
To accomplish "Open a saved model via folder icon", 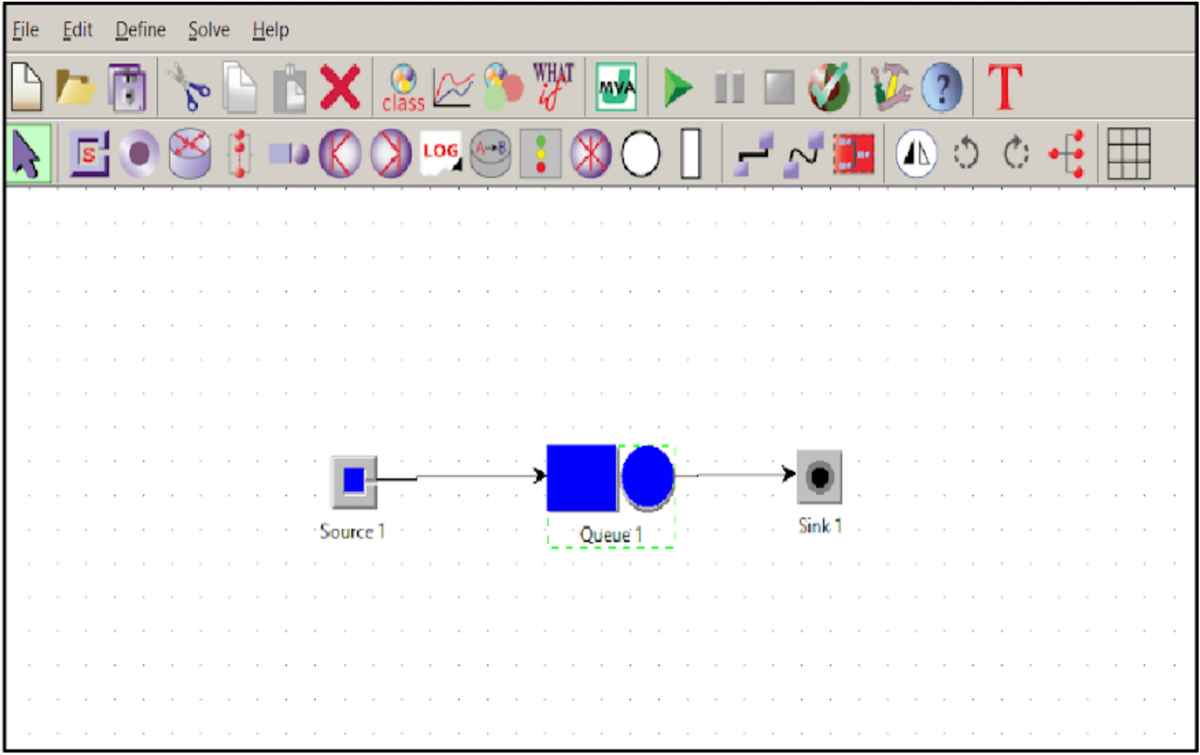I will pyautogui.click(x=76, y=89).
